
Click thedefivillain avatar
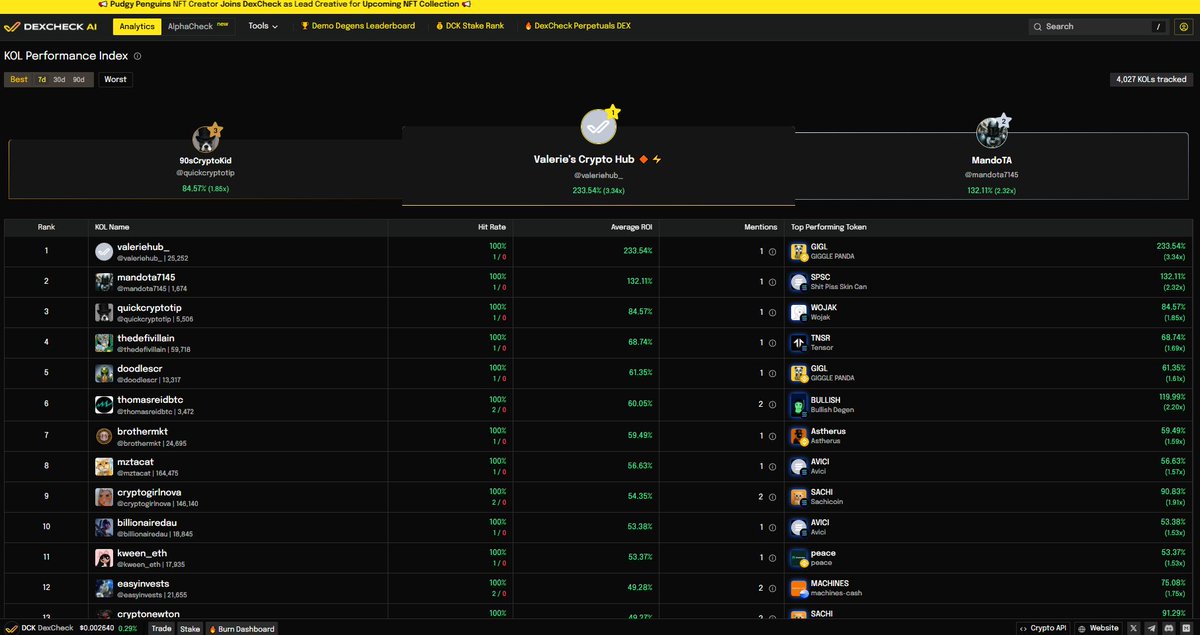[104, 343]
